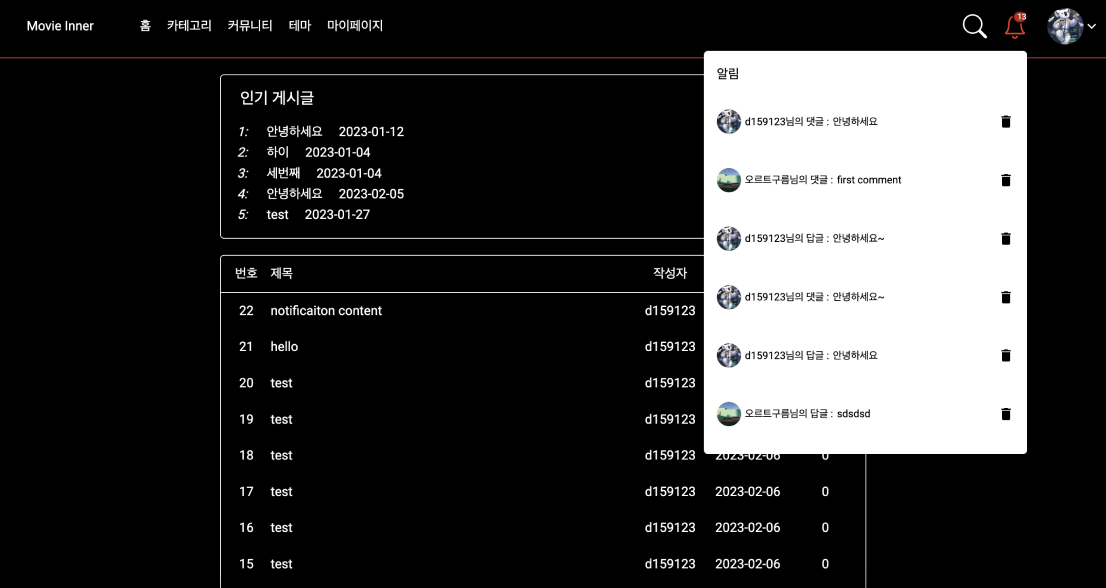This screenshot has width=1106, height=588.
Task: Delete the 댓글 안녕하세요~ notification
Action: click(1006, 298)
